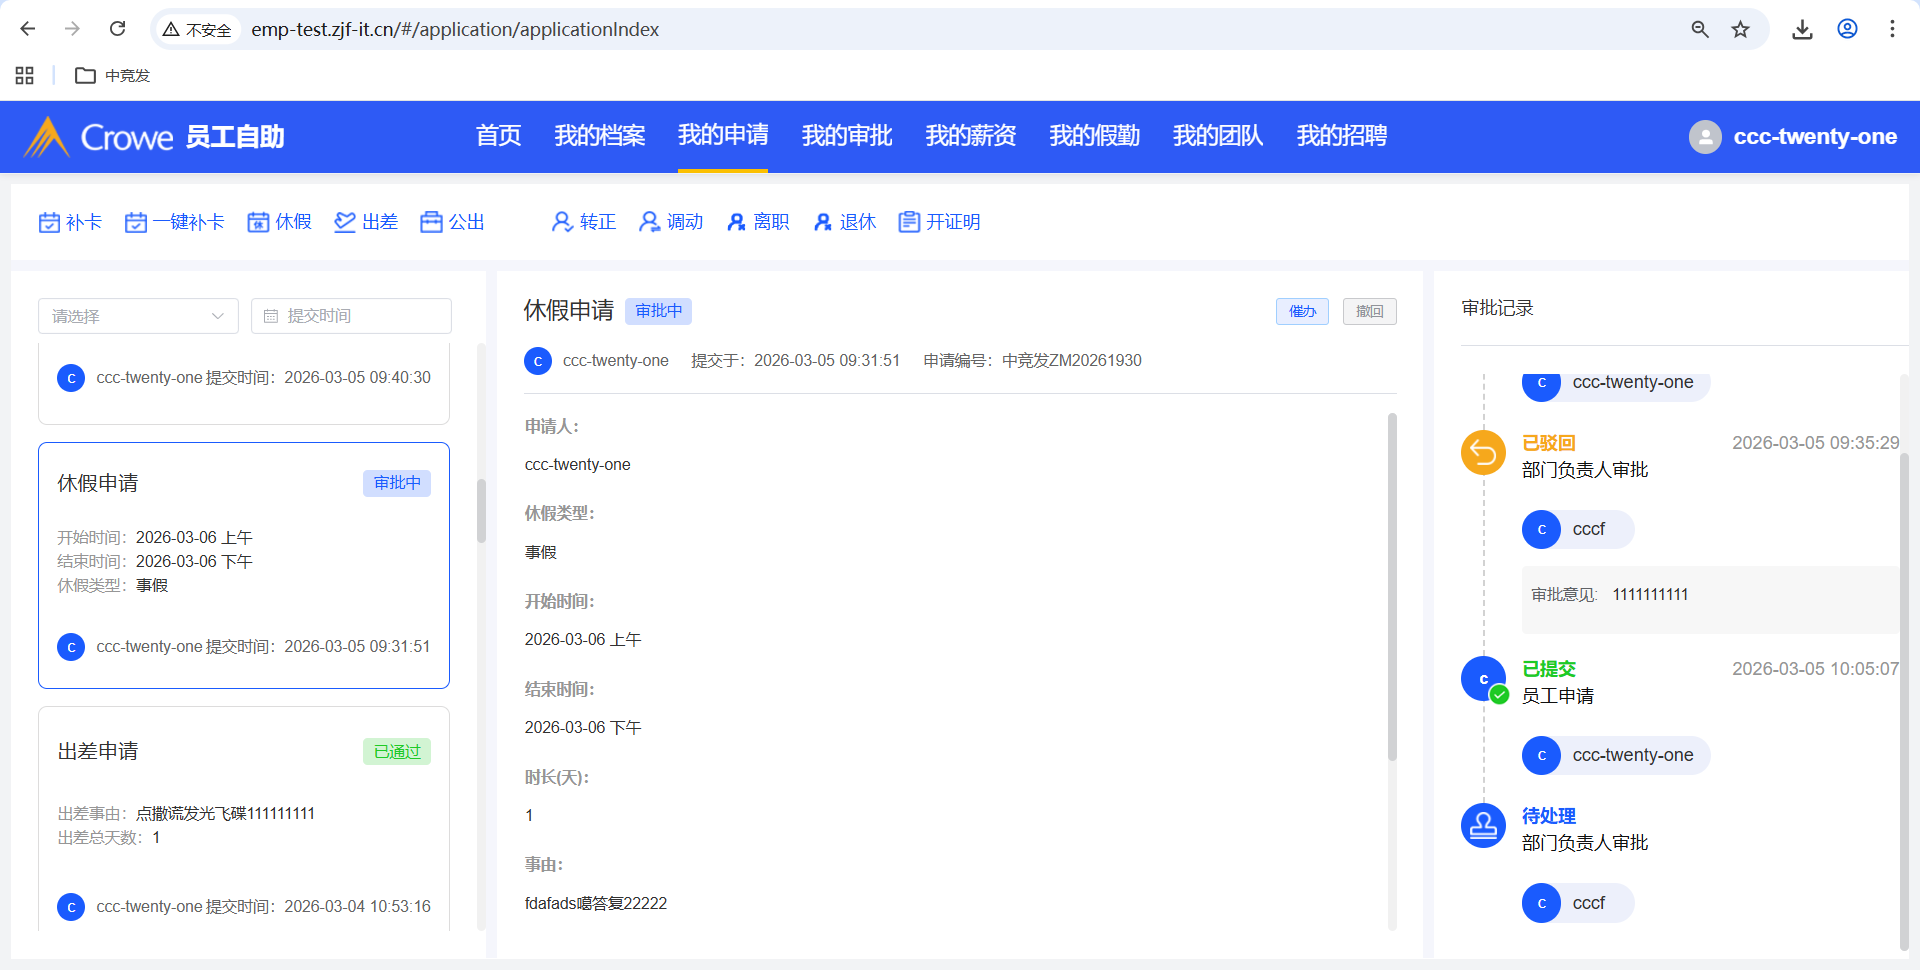1920x970 pixels.
Task: Click the 撤回 withdraw button
Action: click(1370, 311)
